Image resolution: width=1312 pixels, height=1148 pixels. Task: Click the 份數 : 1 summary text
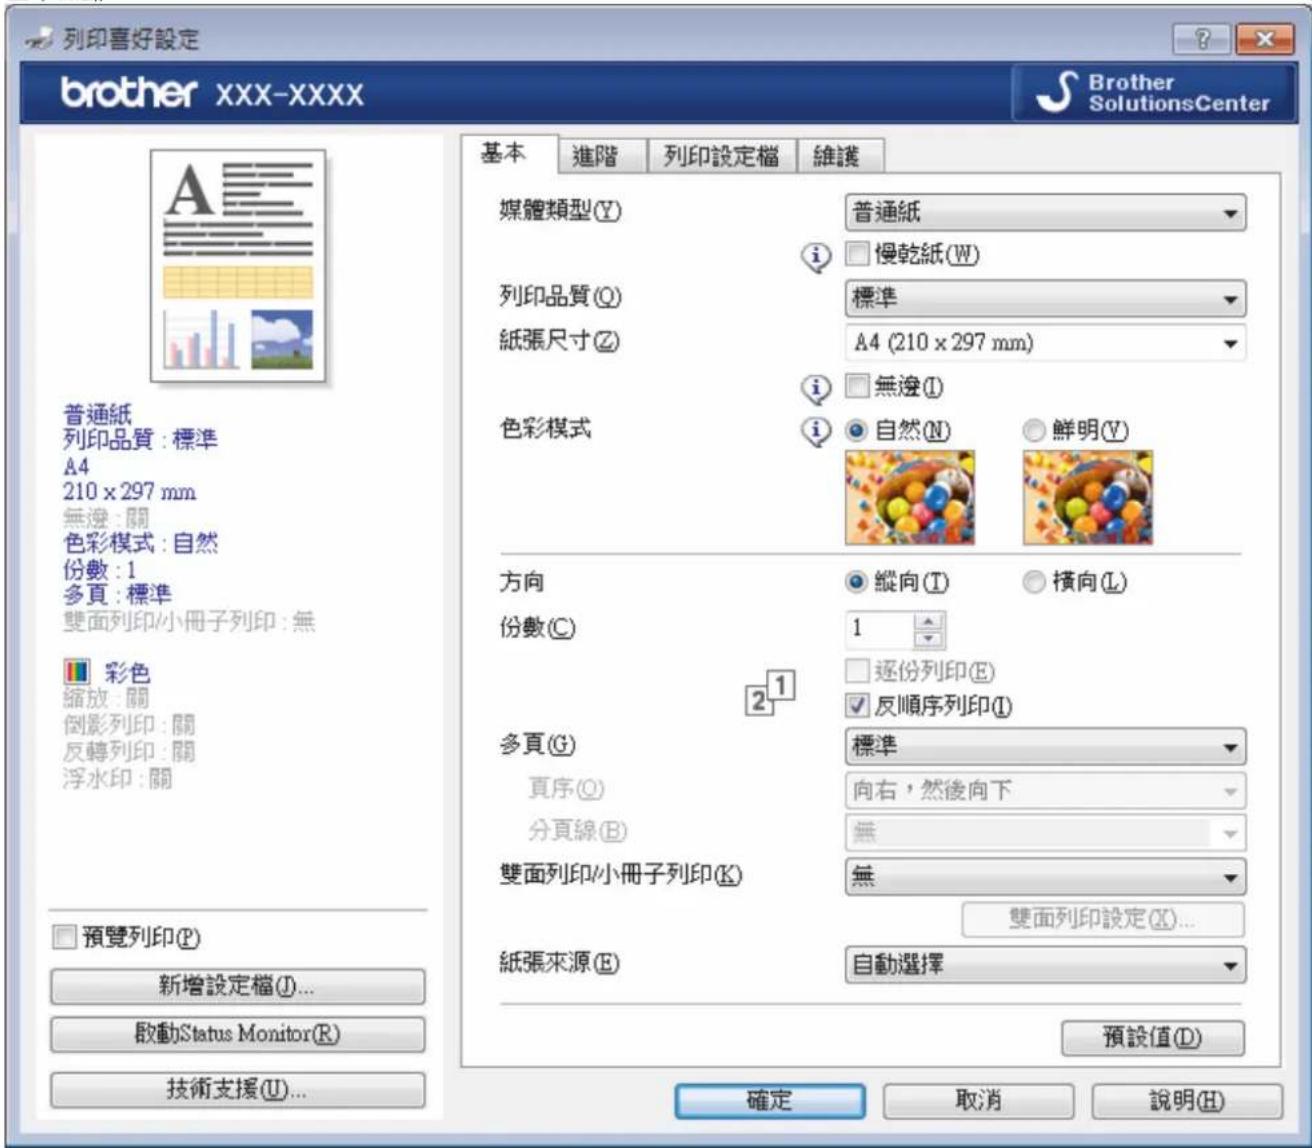pyautogui.click(x=99, y=569)
